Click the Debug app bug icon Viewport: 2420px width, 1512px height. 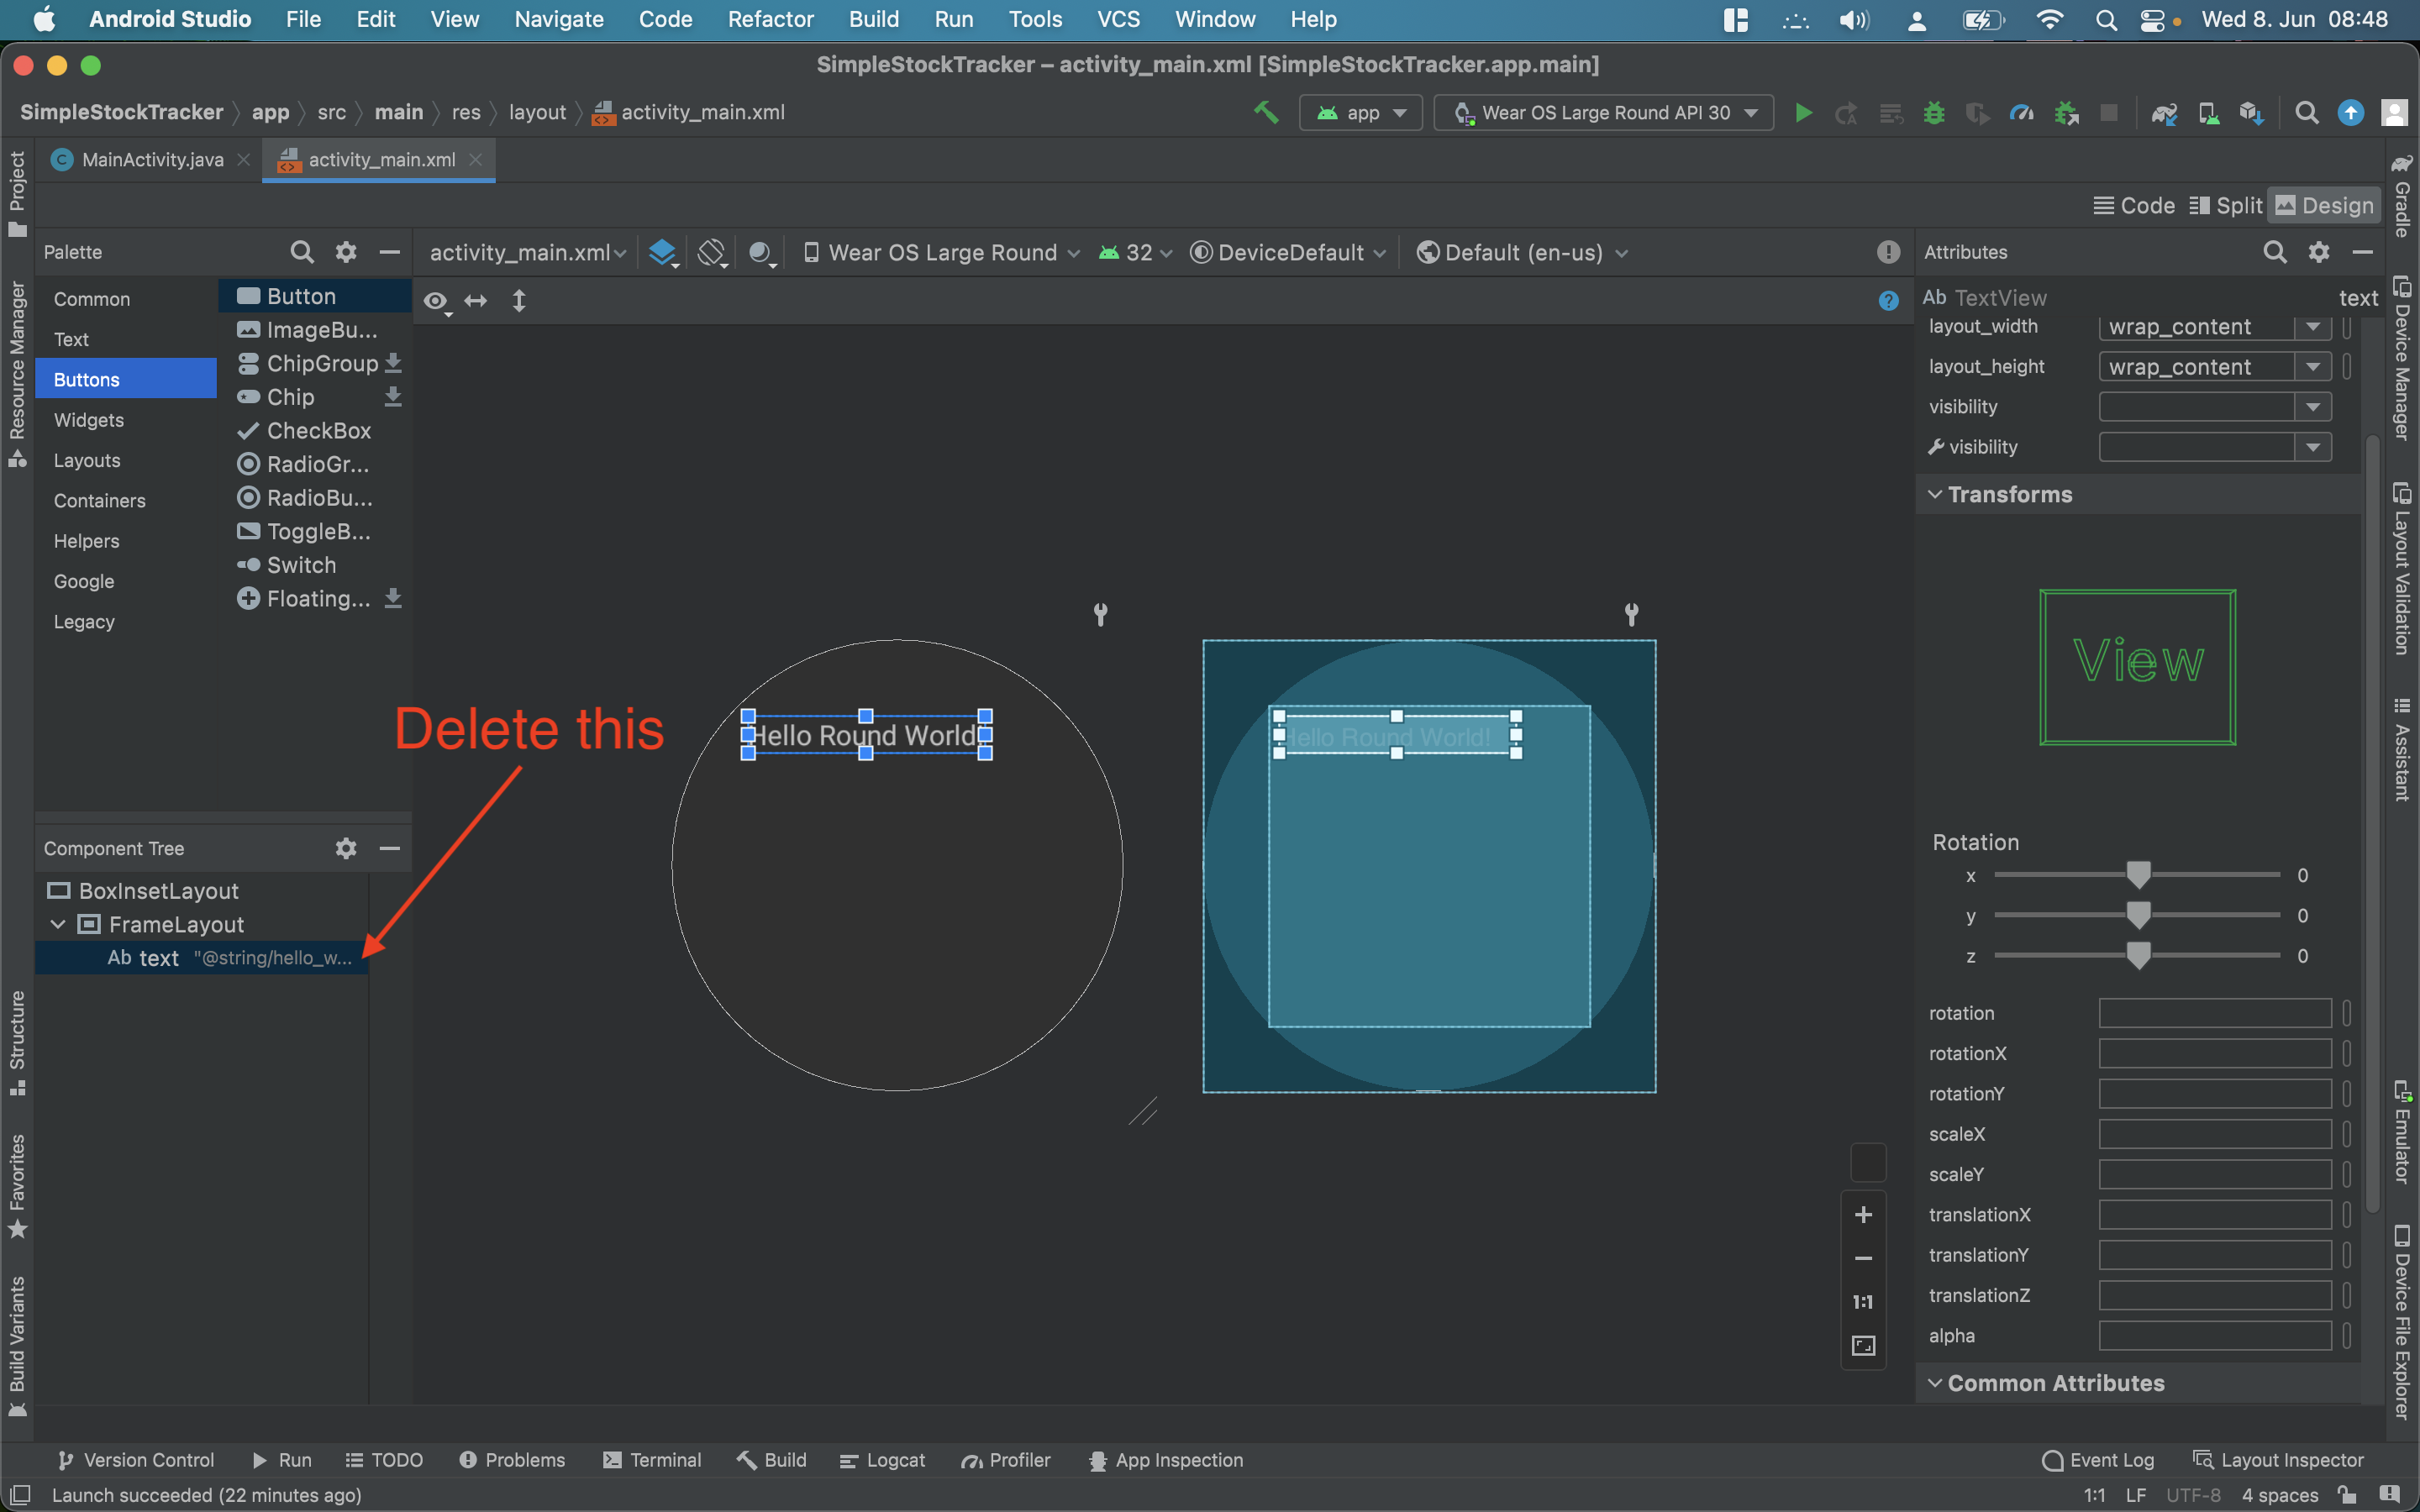point(1933,113)
